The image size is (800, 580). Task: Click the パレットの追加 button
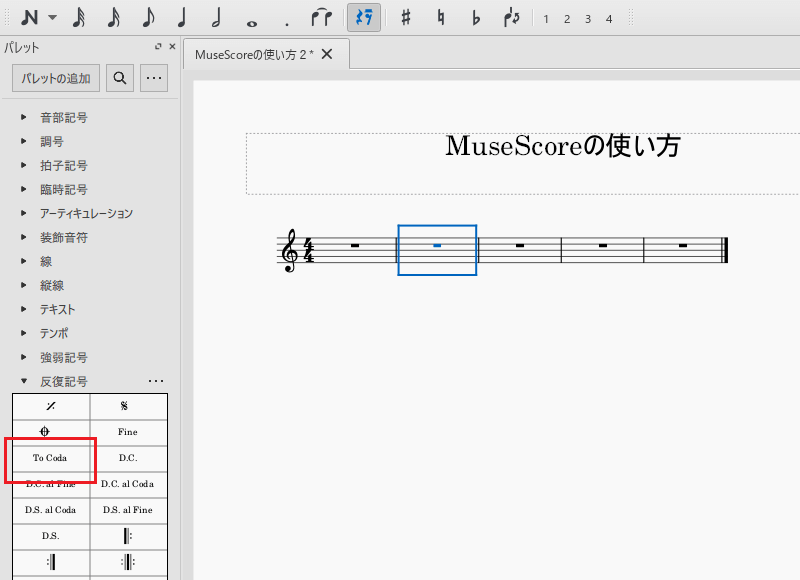(56, 78)
